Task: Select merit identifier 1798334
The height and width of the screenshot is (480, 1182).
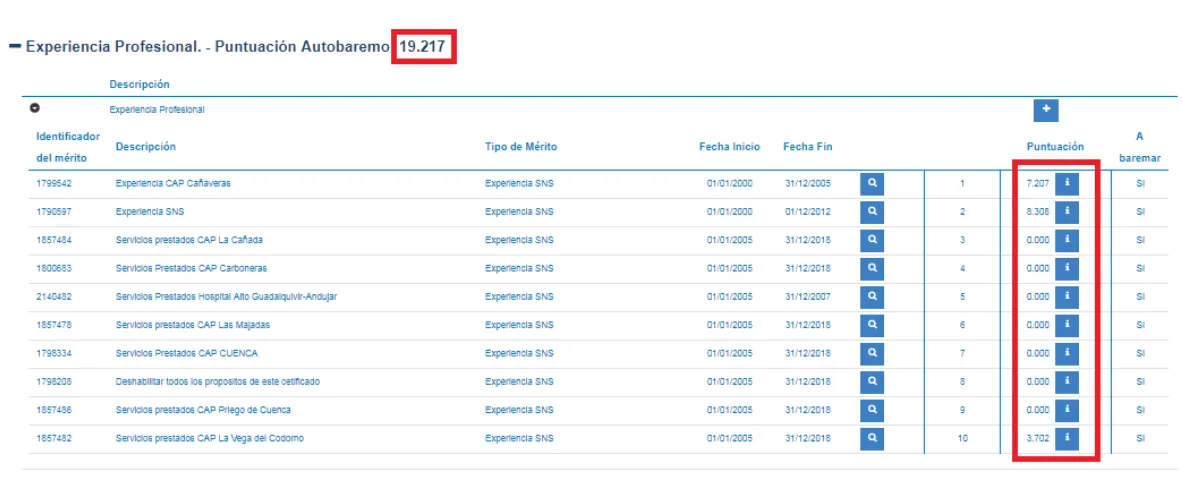Action: (x=54, y=353)
